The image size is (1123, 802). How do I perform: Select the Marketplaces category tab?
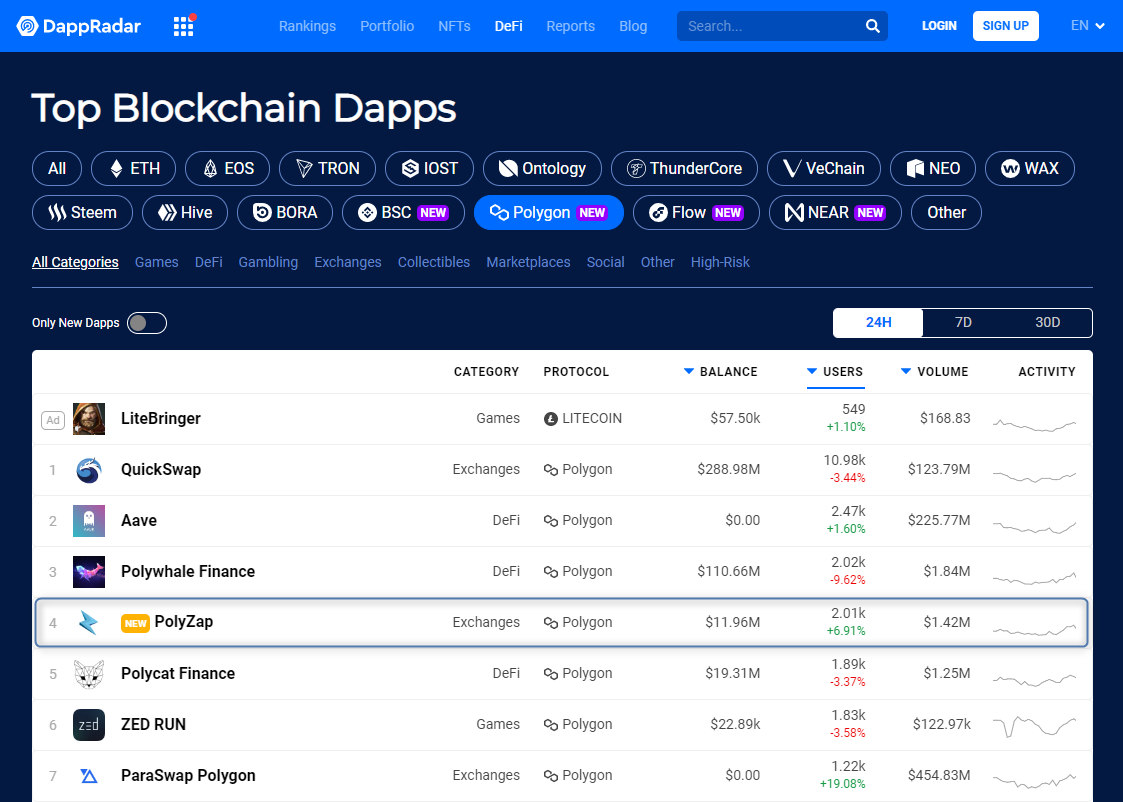pyautogui.click(x=528, y=262)
